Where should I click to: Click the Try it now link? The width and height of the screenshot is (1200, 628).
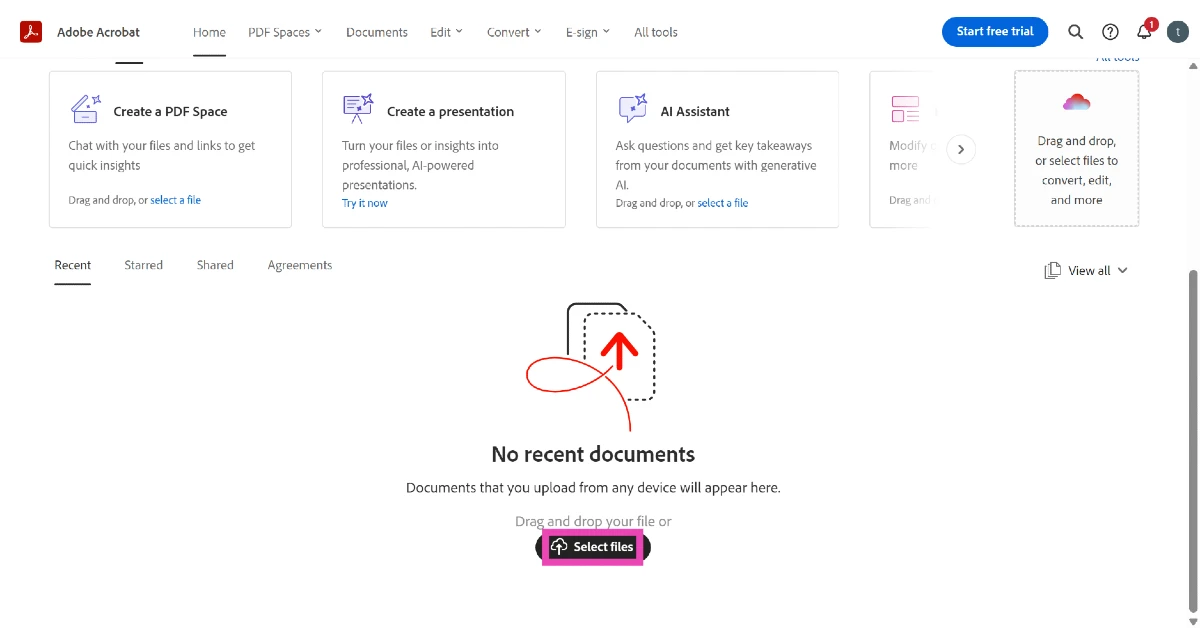(x=364, y=202)
